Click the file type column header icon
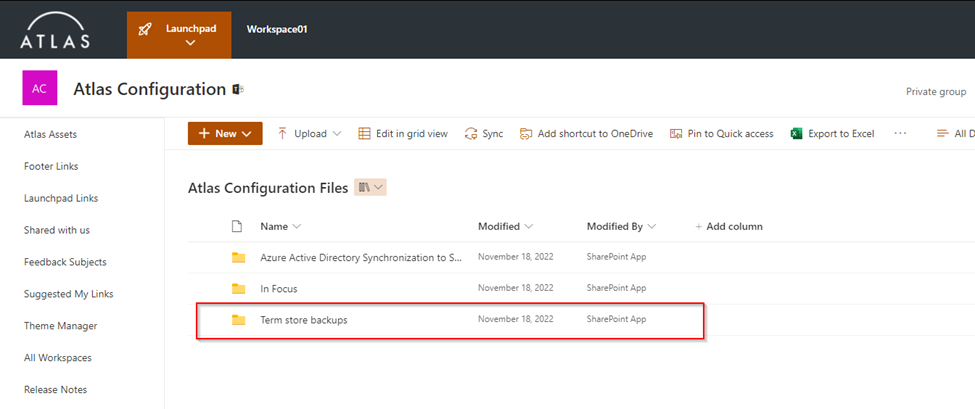 click(x=238, y=227)
